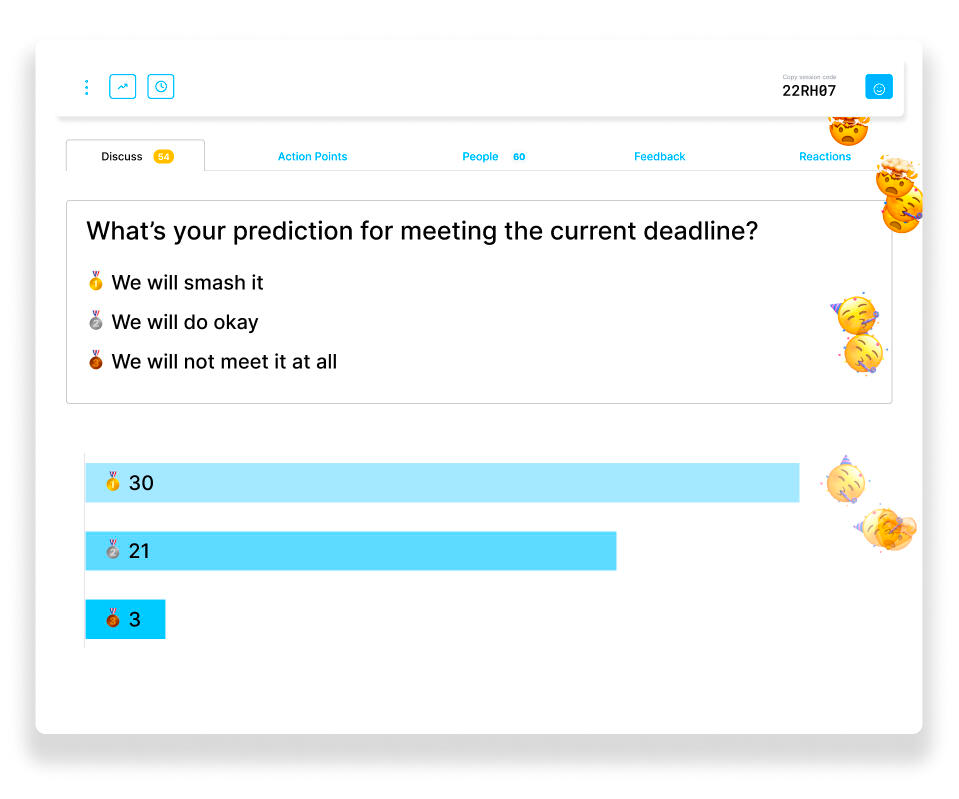Click the '54' badge on Discuss
Viewport: 959px width, 799px height.
[x=163, y=157]
